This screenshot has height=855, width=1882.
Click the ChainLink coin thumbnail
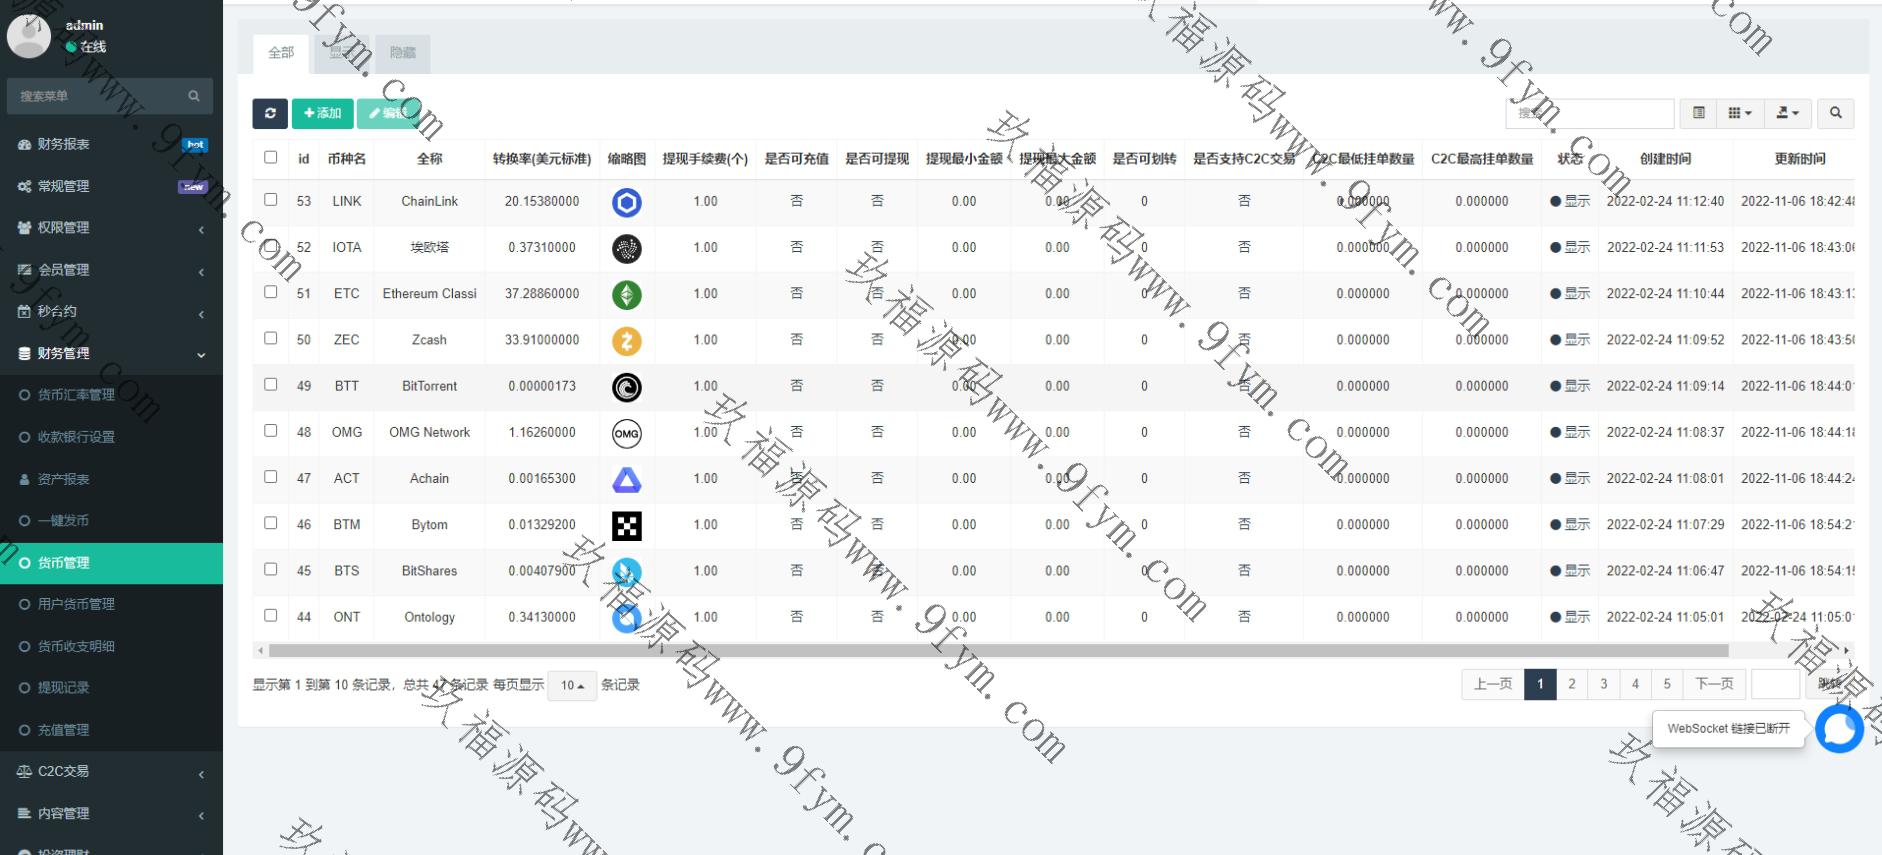626,203
